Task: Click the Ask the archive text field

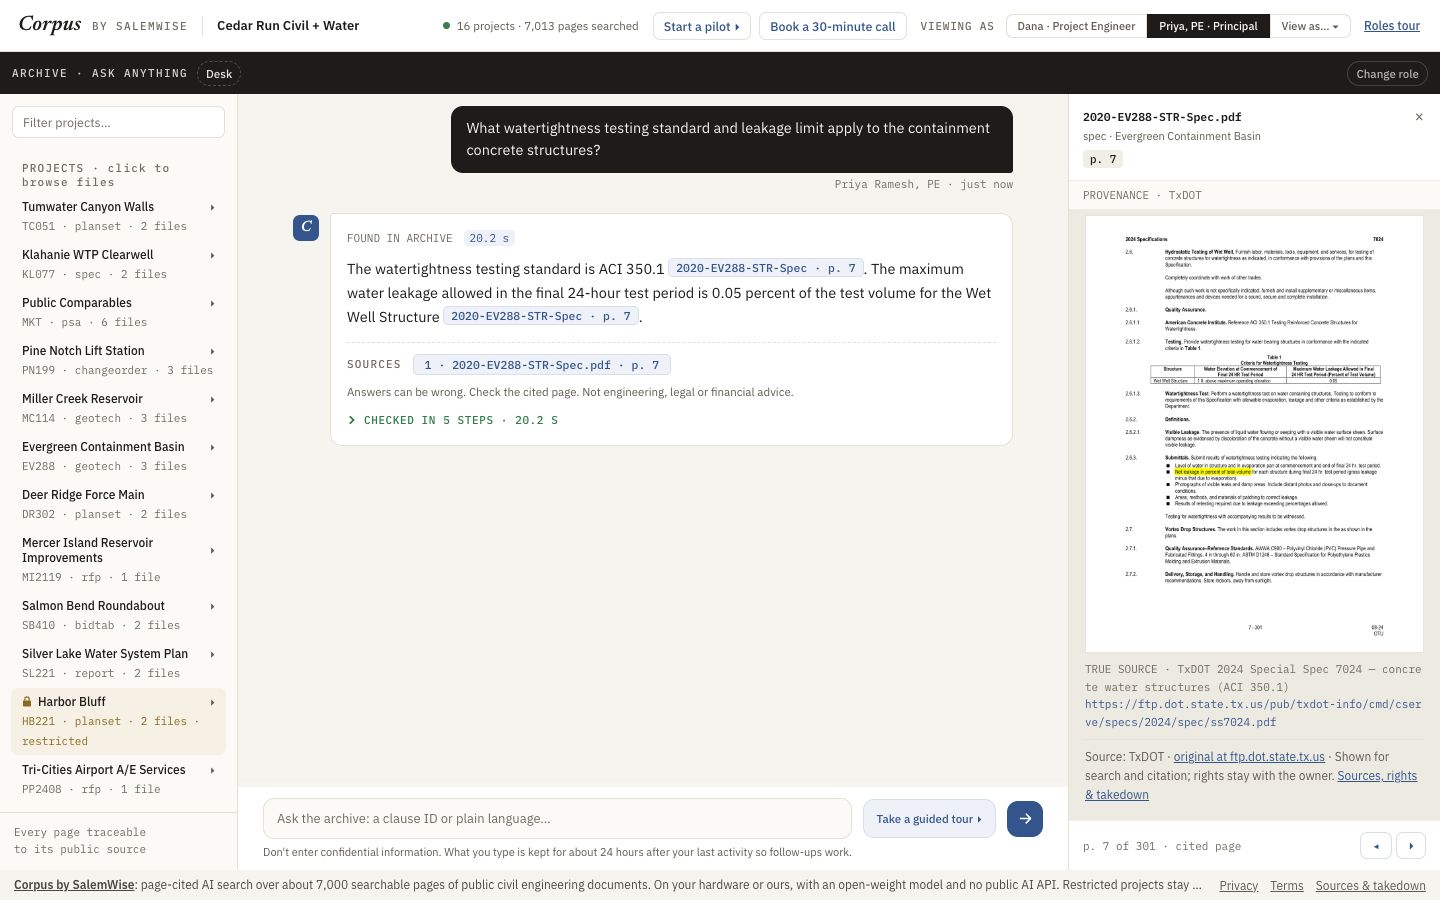Action: (x=557, y=818)
